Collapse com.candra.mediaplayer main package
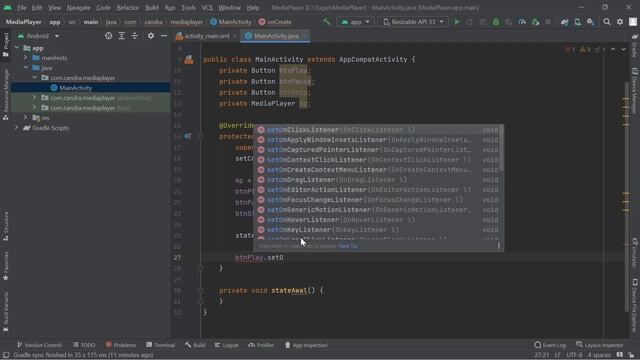The image size is (640, 360). (x=35, y=78)
